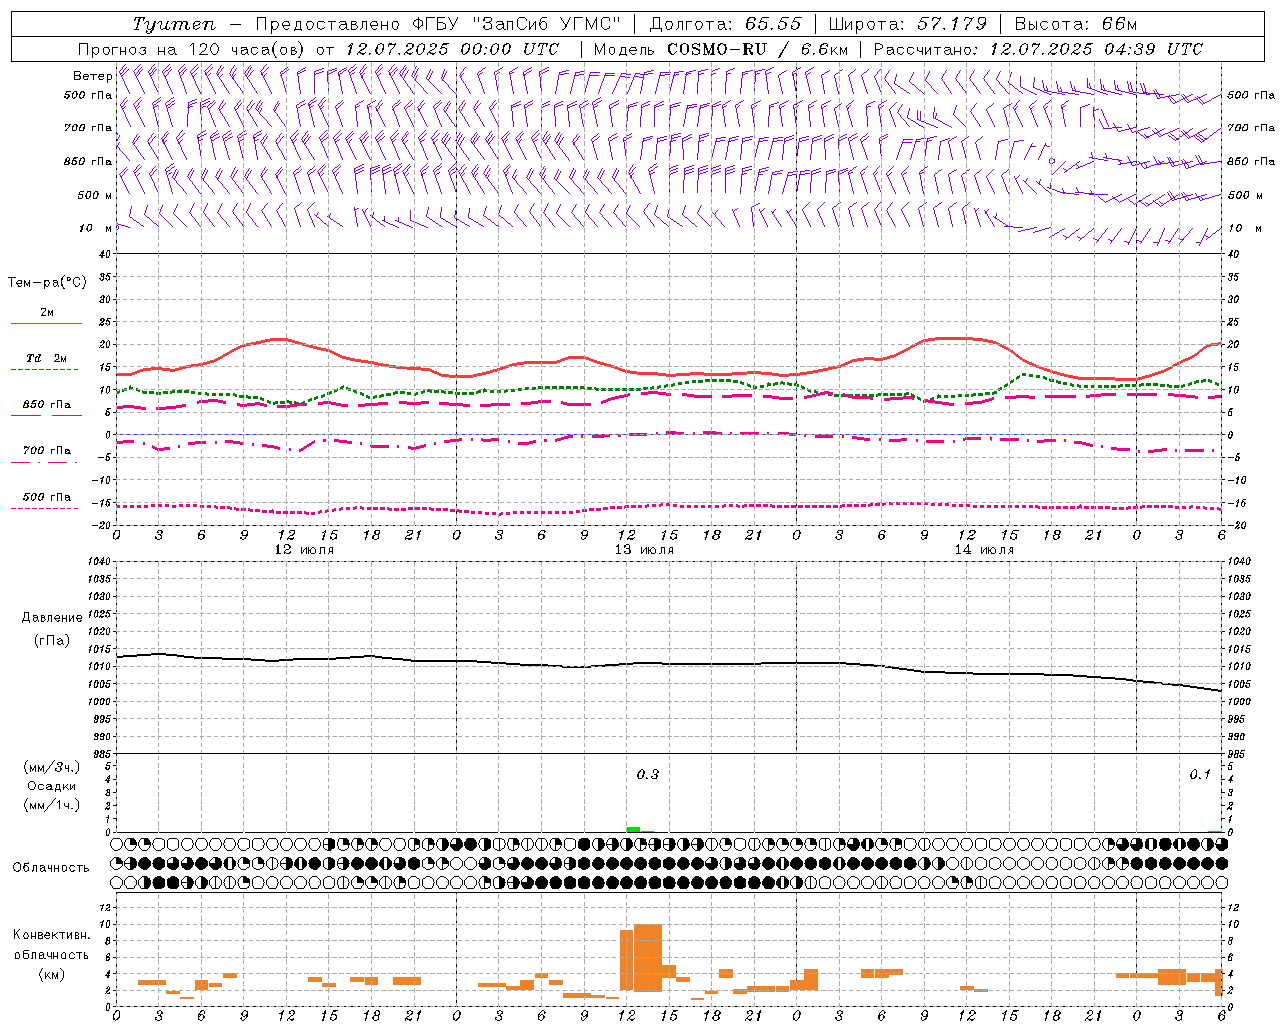Click the Давление pressure panel label

coord(52,618)
